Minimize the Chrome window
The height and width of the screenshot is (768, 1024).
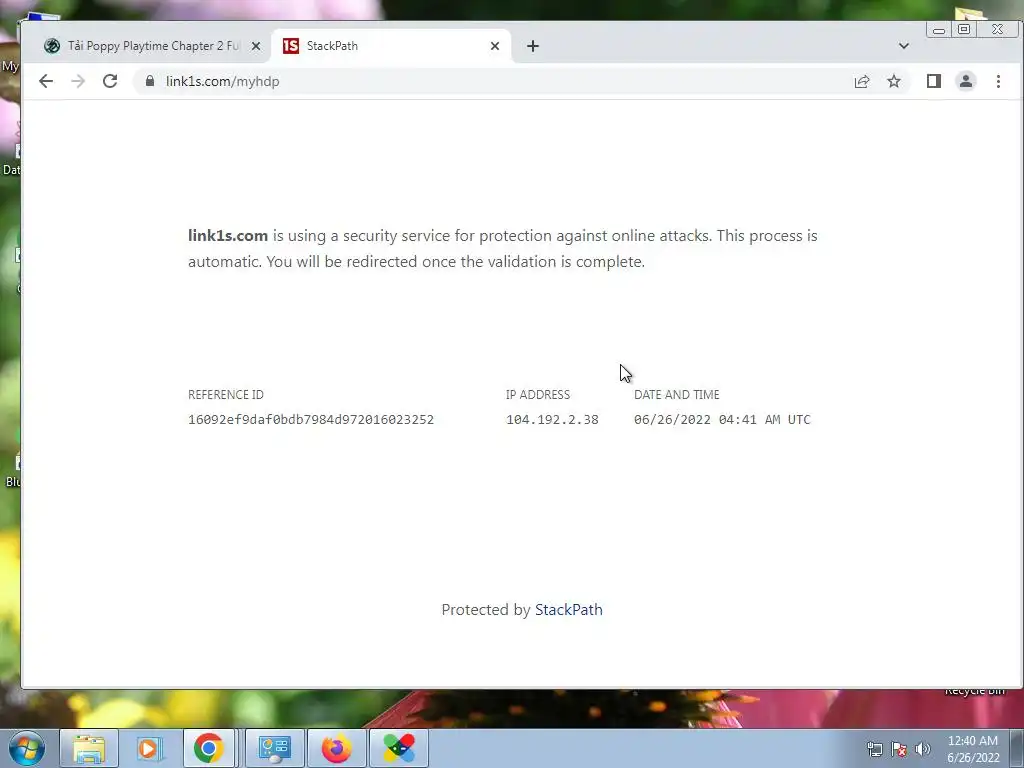938,29
